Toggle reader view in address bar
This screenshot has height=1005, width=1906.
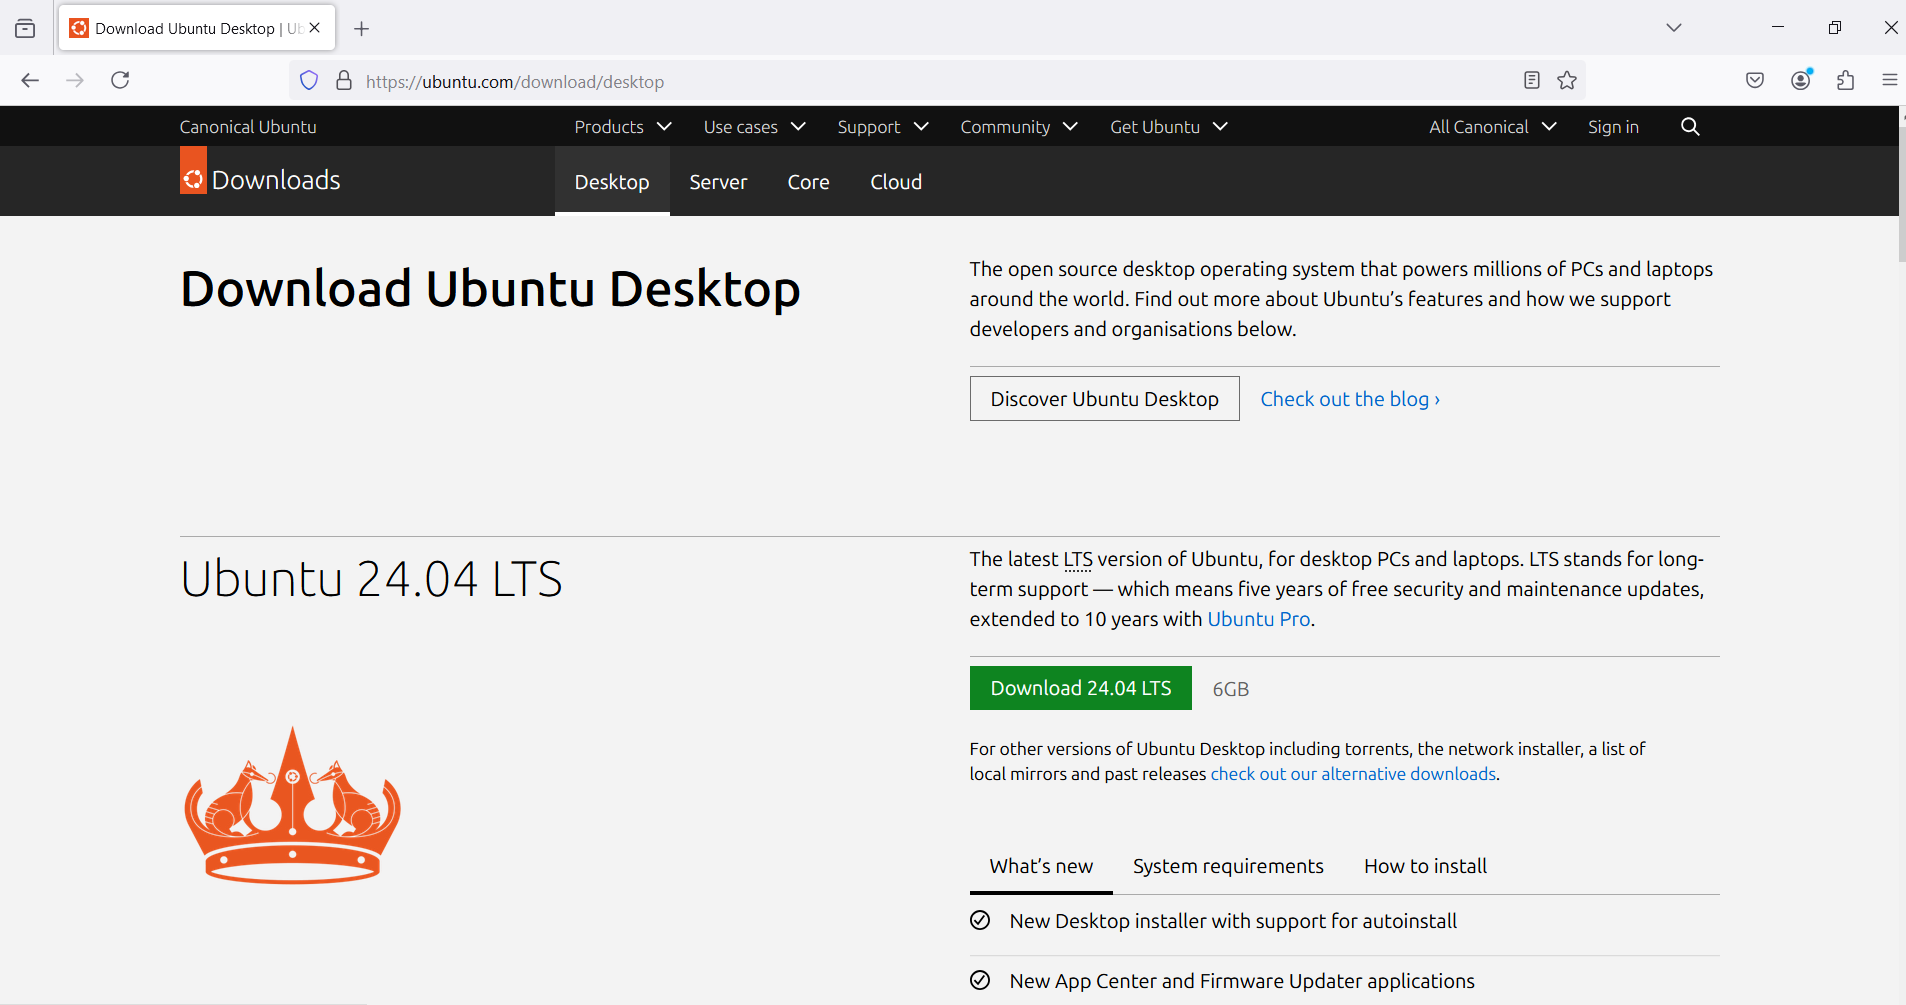(1531, 80)
